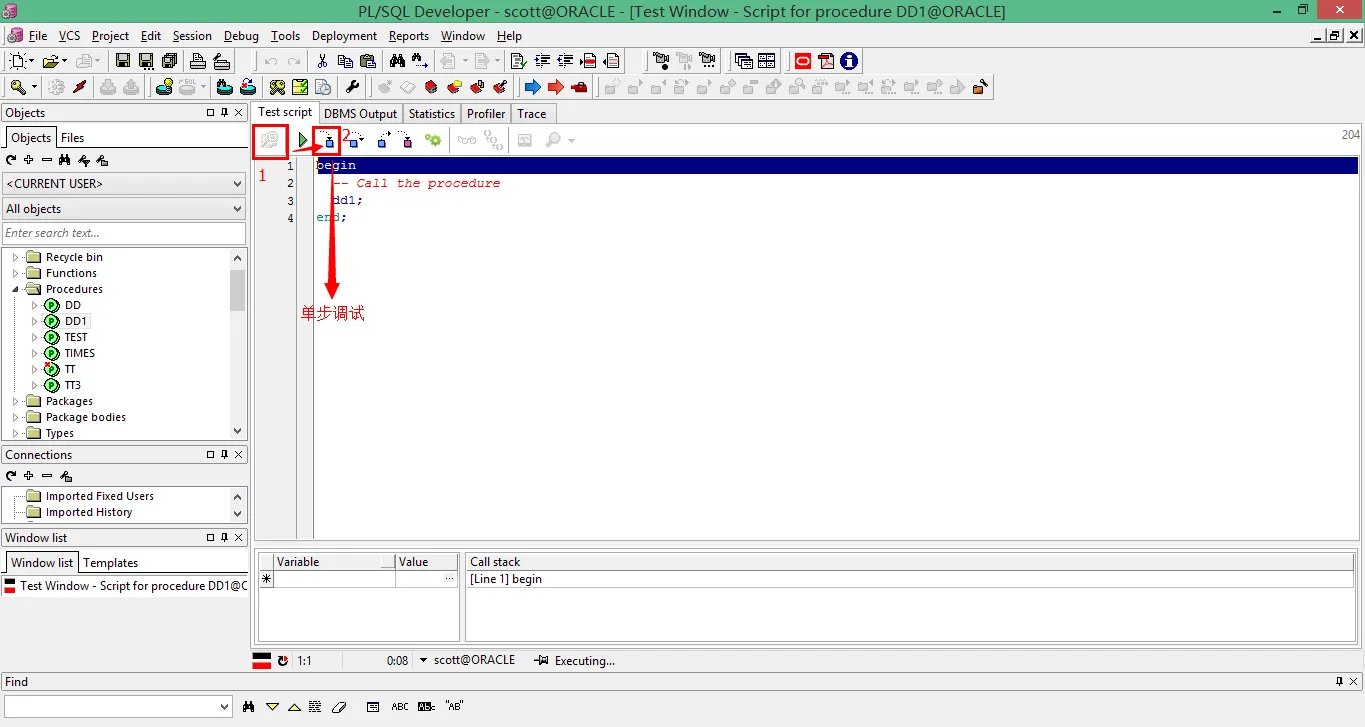Open the Tools menu
The image size is (1365, 727).
[x=285, y=36]
